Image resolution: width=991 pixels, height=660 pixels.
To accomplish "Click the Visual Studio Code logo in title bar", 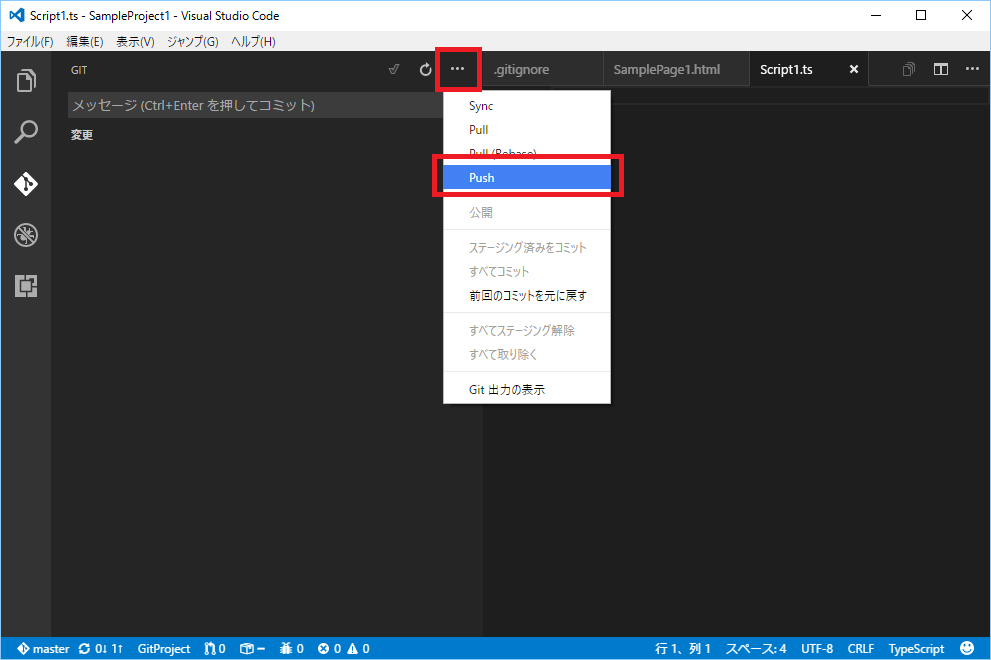I will [17, 15].
